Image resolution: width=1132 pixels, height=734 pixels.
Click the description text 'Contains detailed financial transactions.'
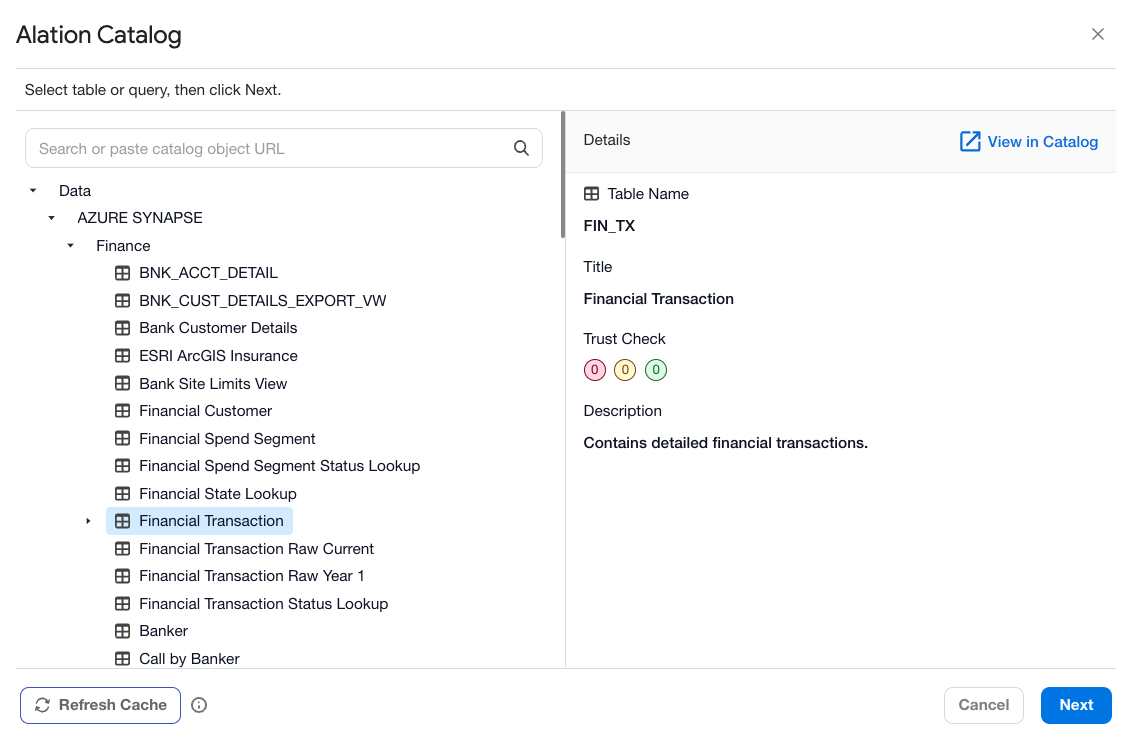[x=726, y=442]
